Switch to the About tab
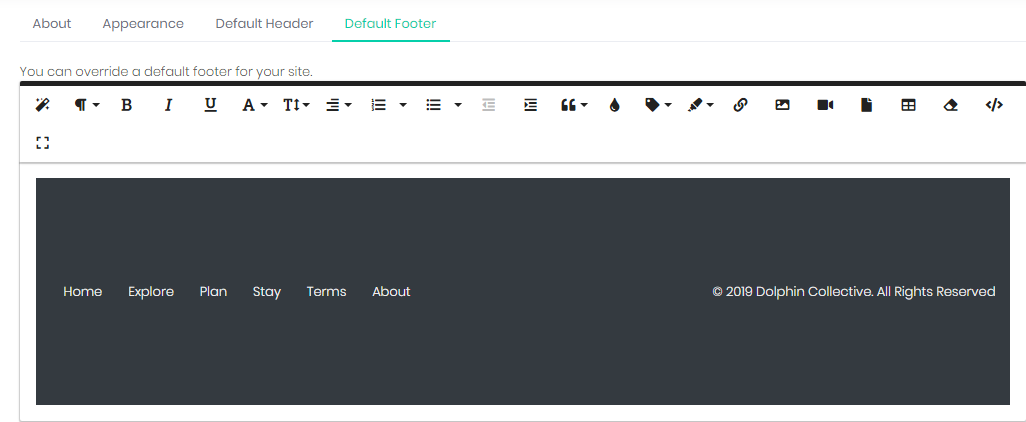The image size is (1026, 422). click(x=52, y=24)
